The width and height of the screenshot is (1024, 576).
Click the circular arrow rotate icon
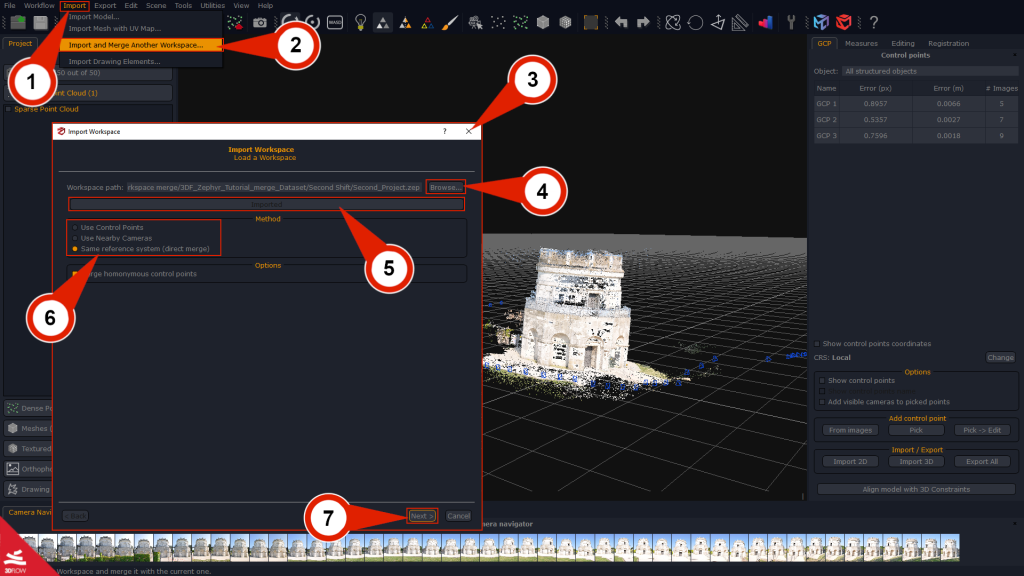696,22
